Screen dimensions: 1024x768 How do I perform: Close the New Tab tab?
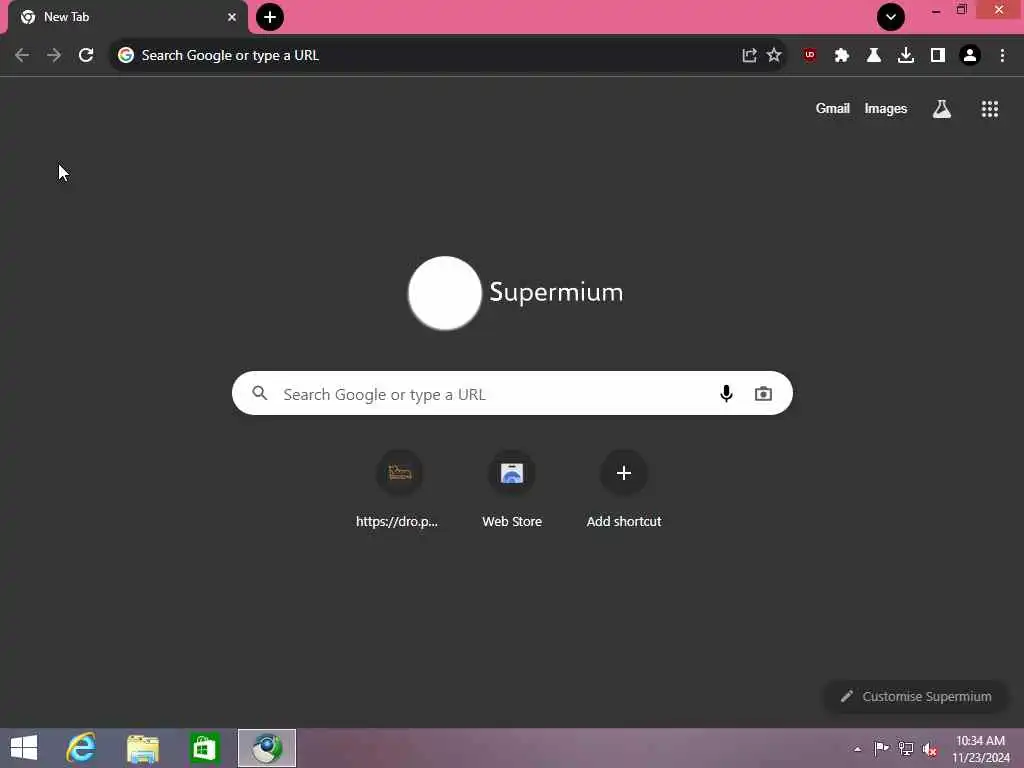(x=232, y=17)
